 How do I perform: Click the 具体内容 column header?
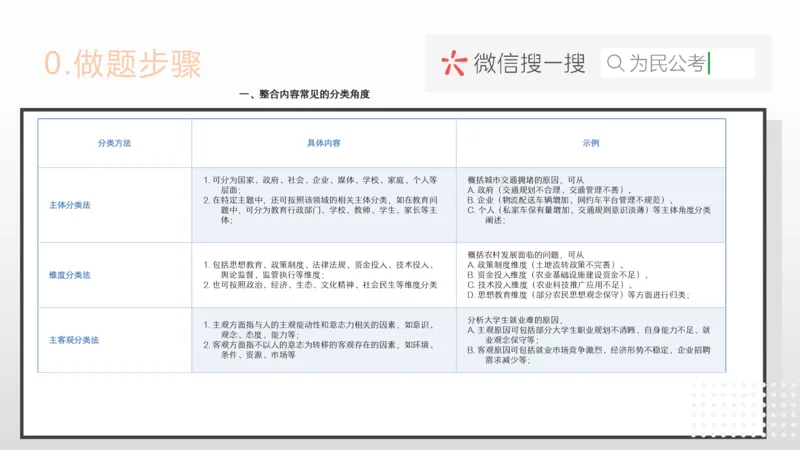[x=323, y=143]
